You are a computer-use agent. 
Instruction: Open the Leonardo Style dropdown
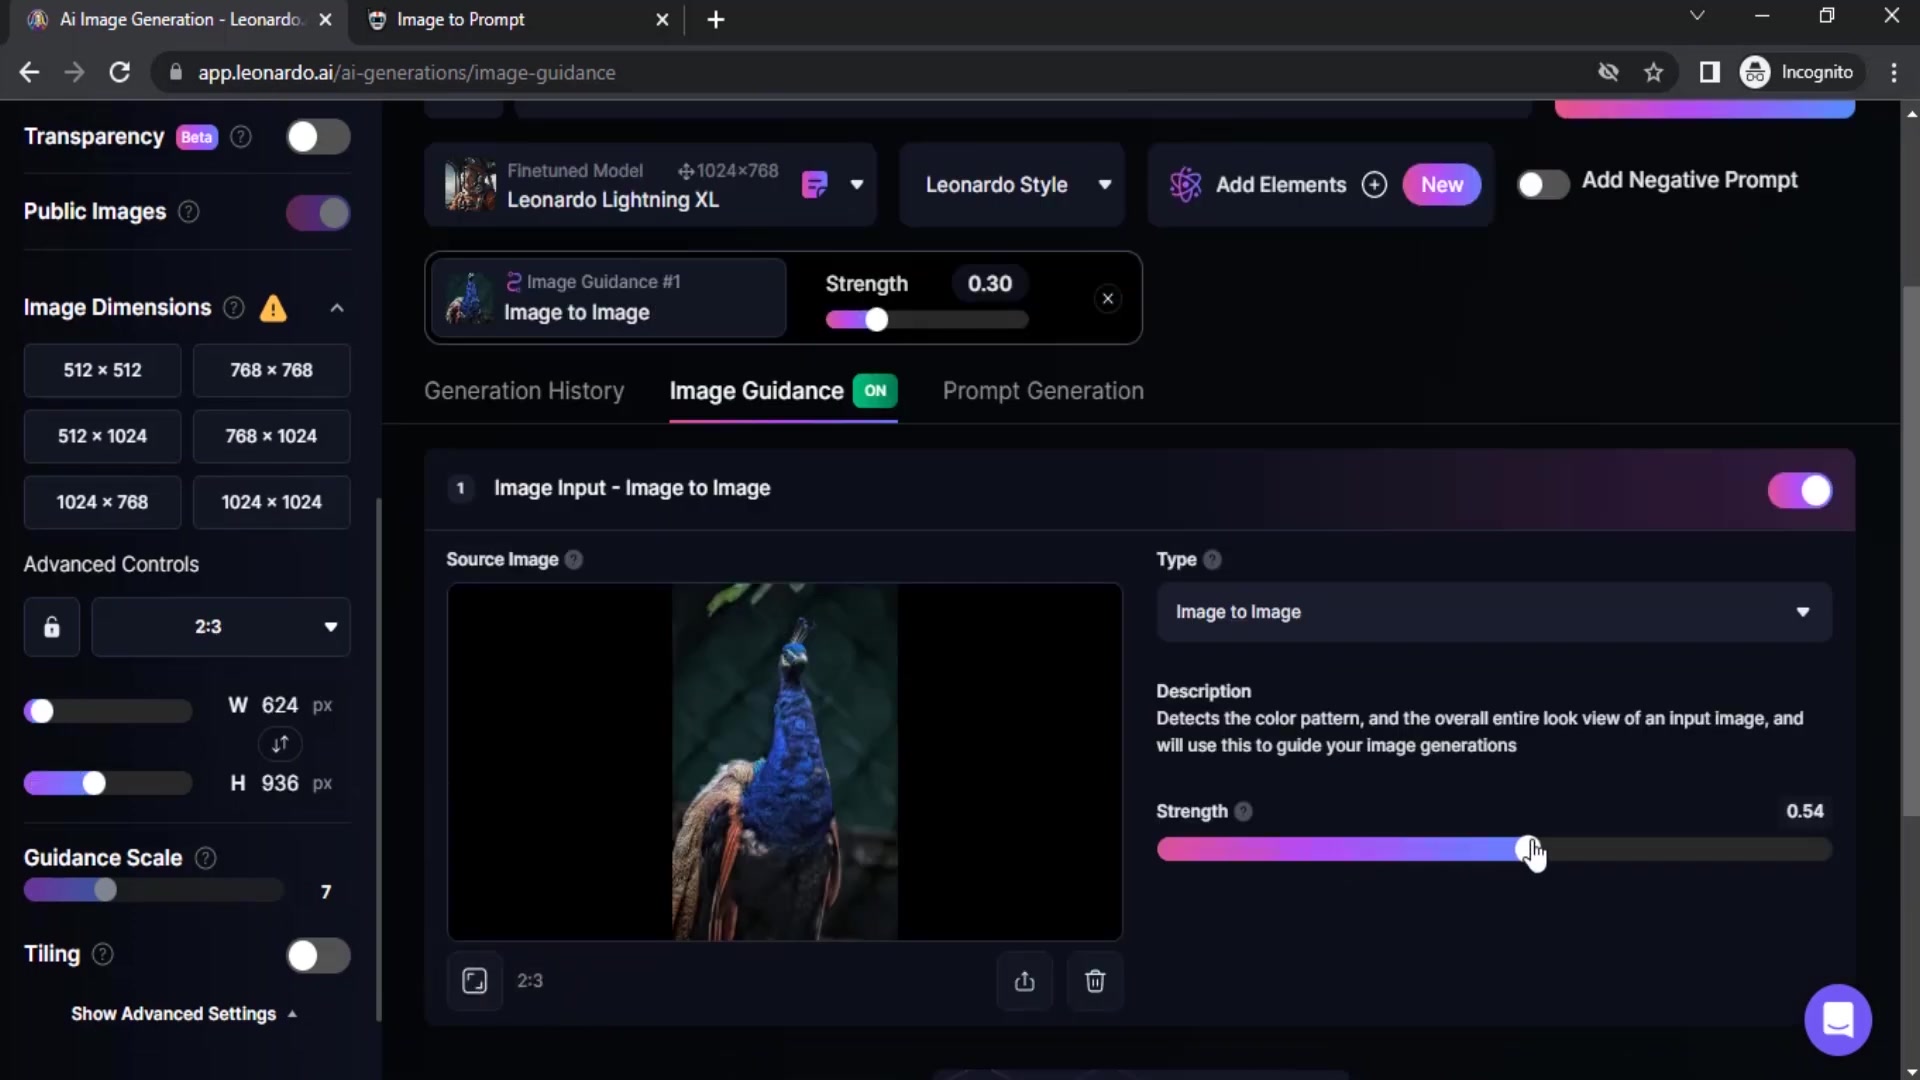[1012, 185]
